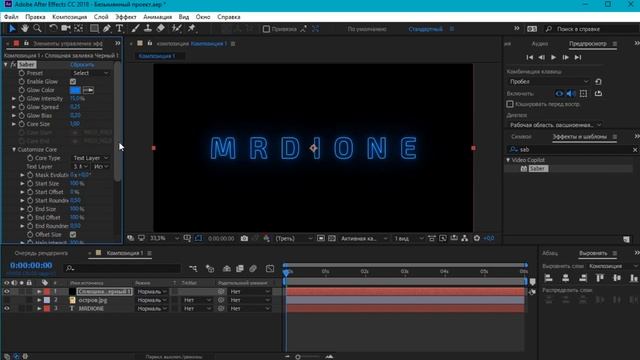The image size is (640, 360).
Task: Select the Roto Brush tool
Action: point(176,29)
